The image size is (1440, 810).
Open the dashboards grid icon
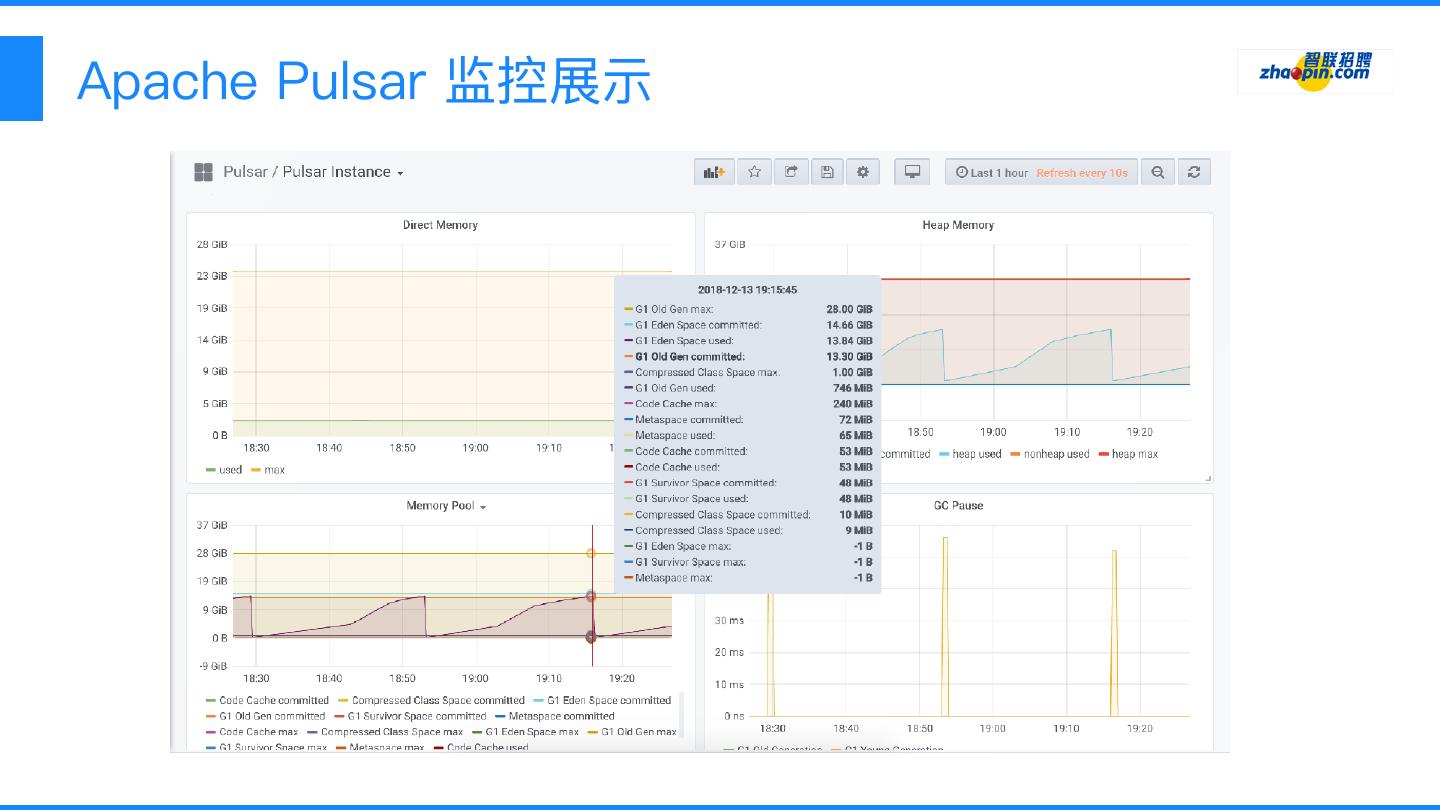click(203, 172)
